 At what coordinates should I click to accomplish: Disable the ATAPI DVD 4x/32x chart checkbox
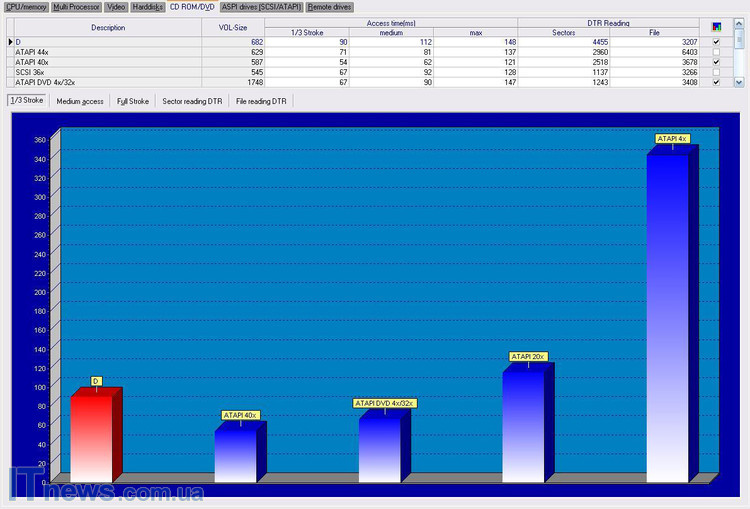(716, 82)
